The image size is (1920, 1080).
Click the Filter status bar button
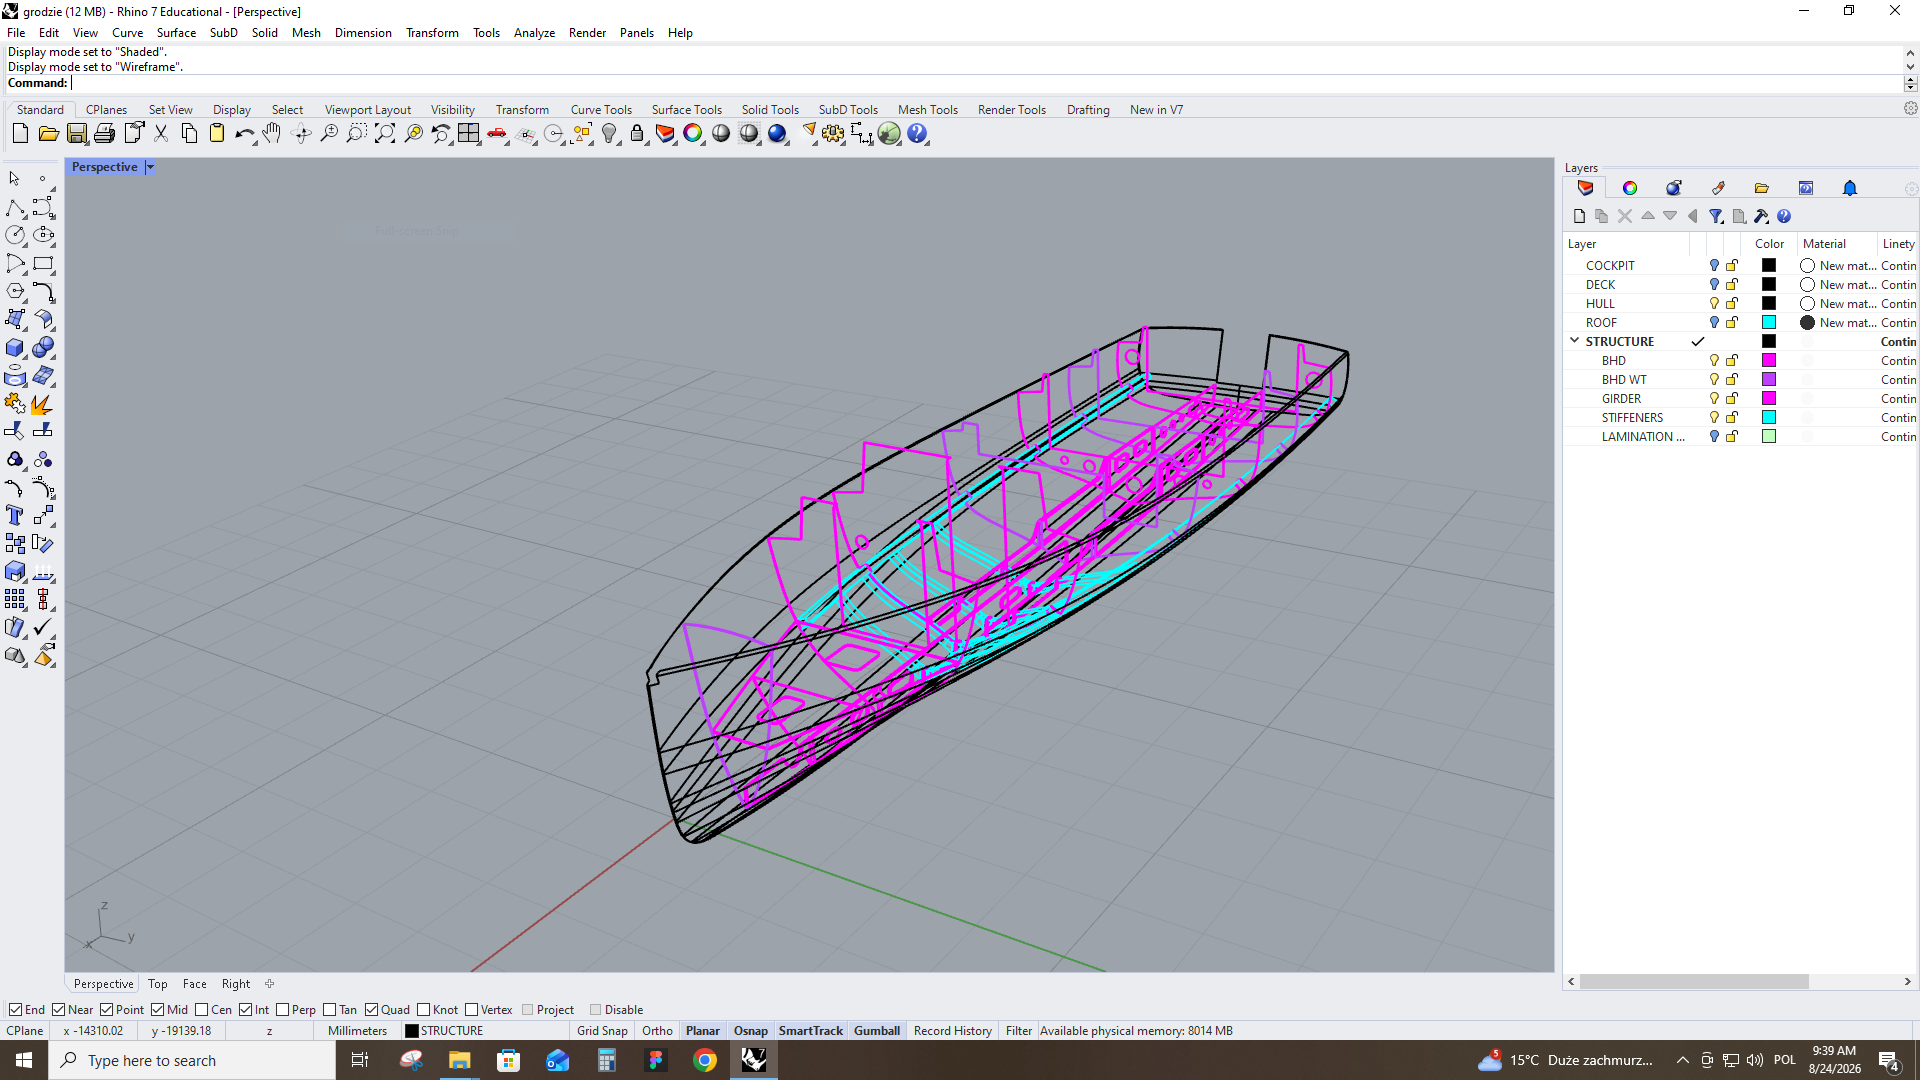1018,1031
